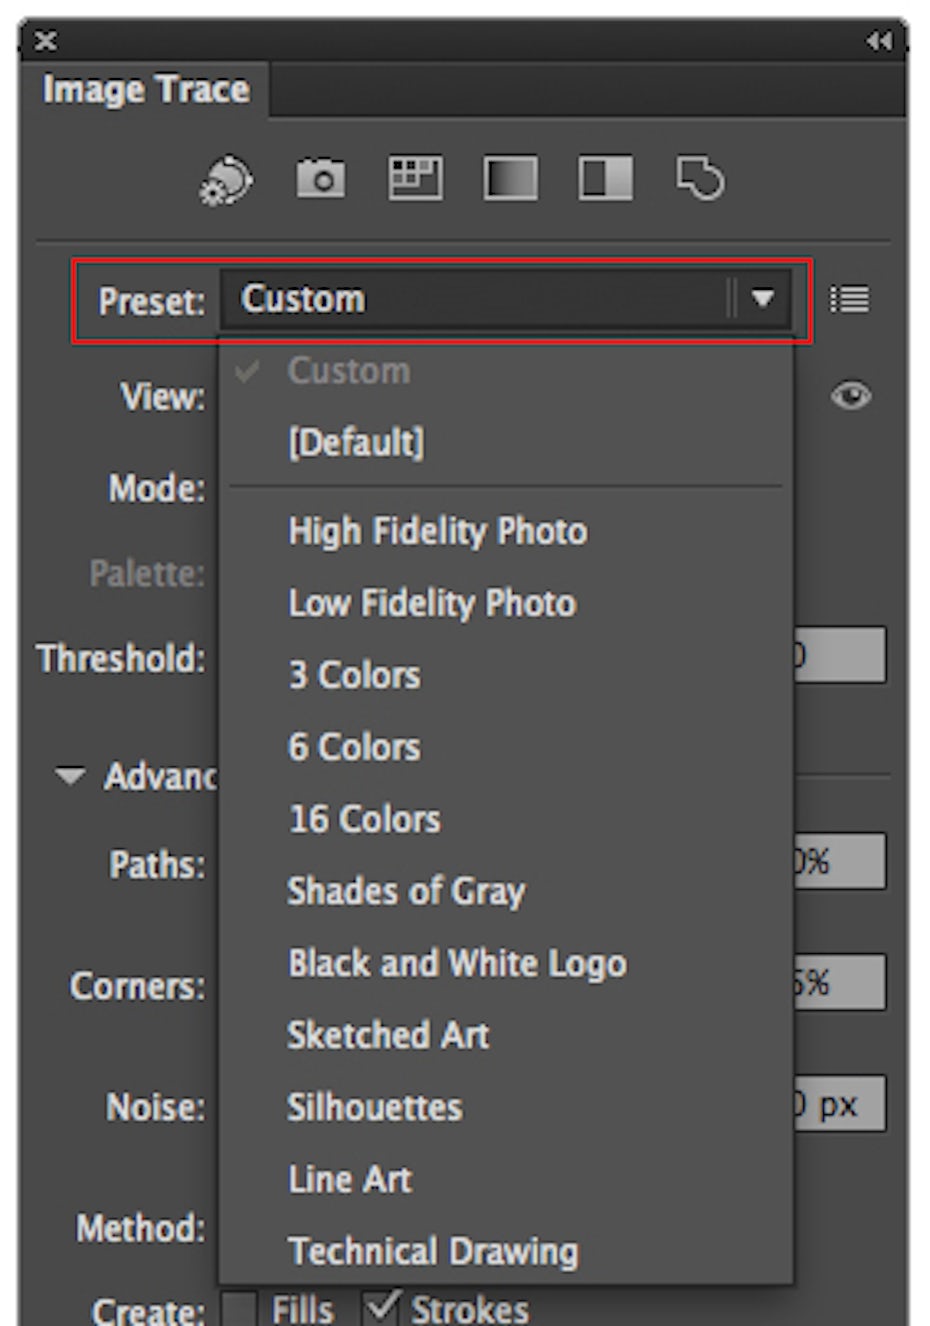The image size is (930, 1326).
Task: Open the Manage Presets list icon
Action: coord(849,299)
